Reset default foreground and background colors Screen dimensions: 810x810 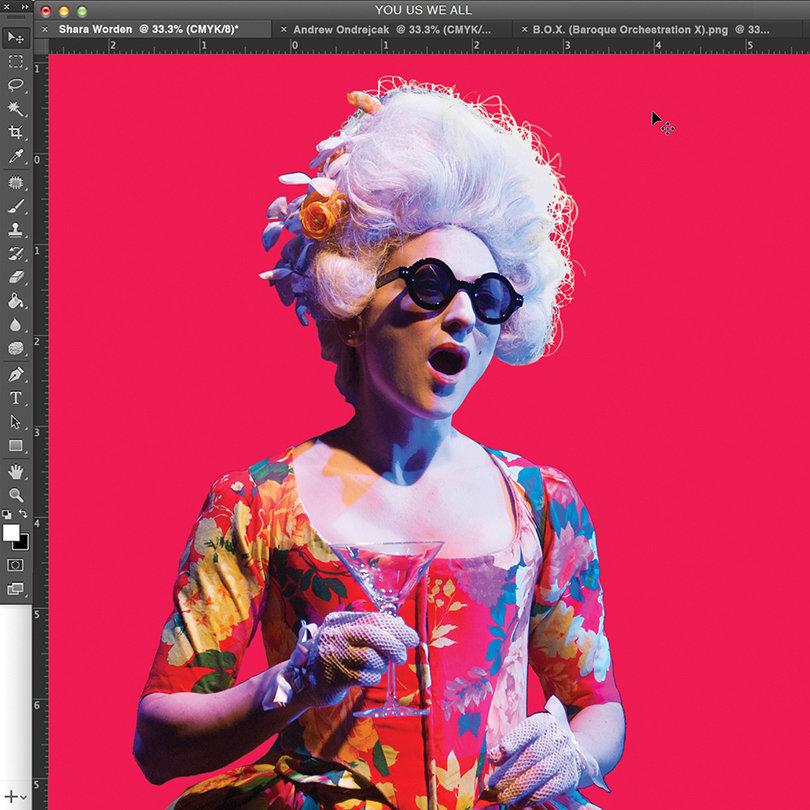pyautogui.click(x=6, y=514)
